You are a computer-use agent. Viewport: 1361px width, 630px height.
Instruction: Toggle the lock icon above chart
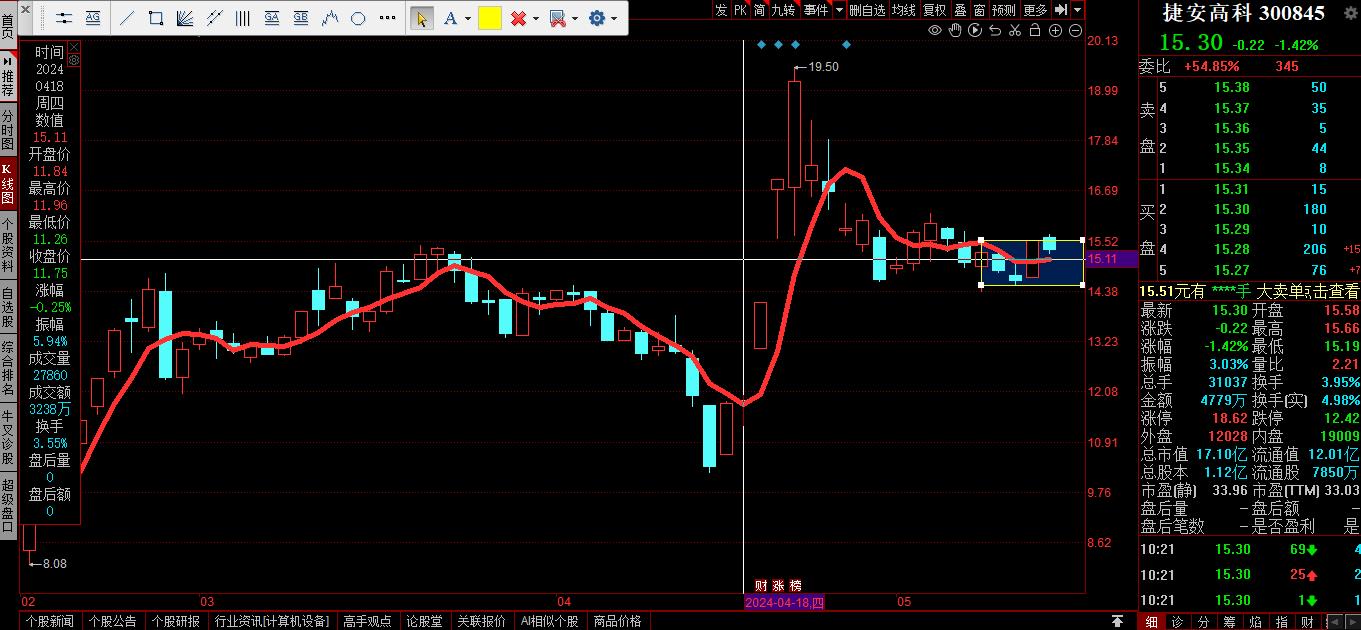pos(1035,31)
